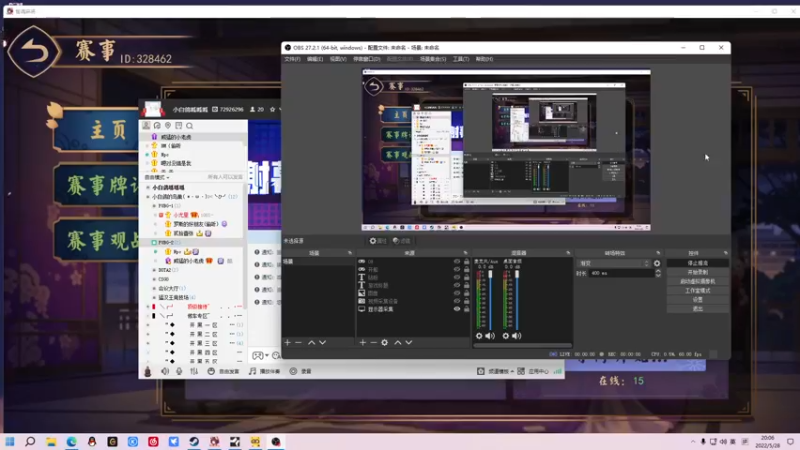Open the 视图(V) menu in OBS

(338, 59)
